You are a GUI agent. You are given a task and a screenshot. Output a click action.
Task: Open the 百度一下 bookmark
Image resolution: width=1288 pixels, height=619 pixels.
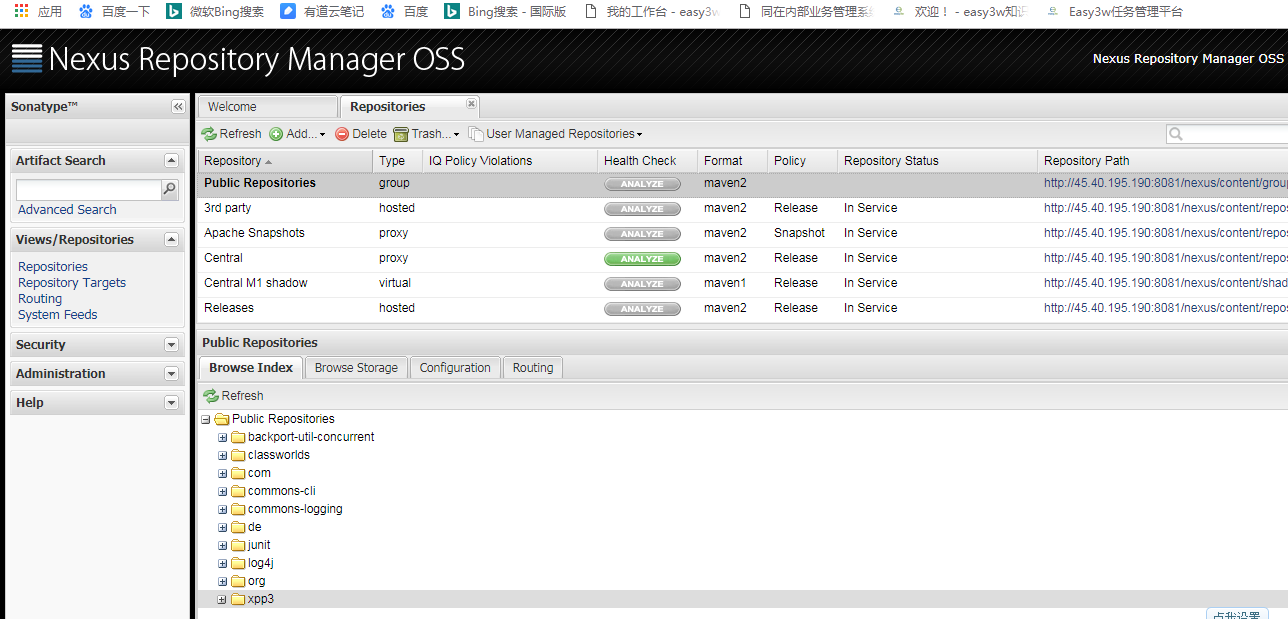click(x=114, y=12)
